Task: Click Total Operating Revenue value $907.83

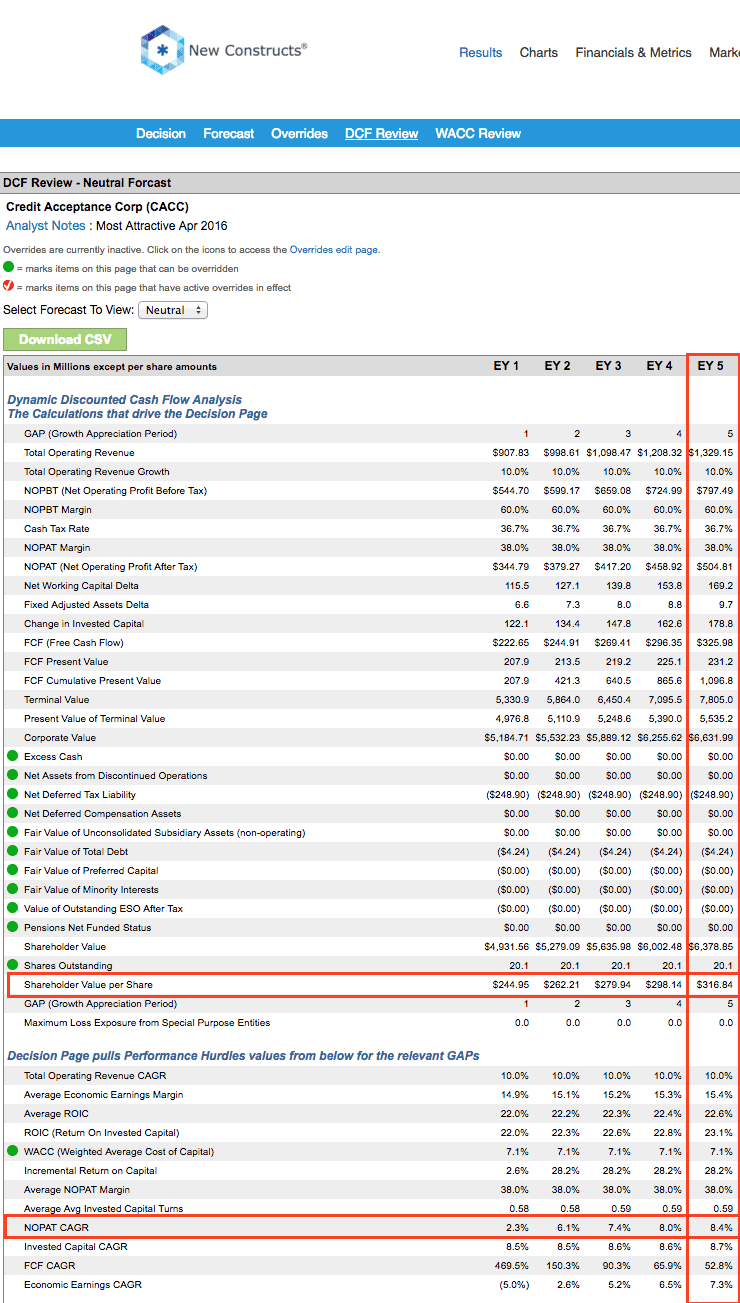Action: (x=511, y=453)
